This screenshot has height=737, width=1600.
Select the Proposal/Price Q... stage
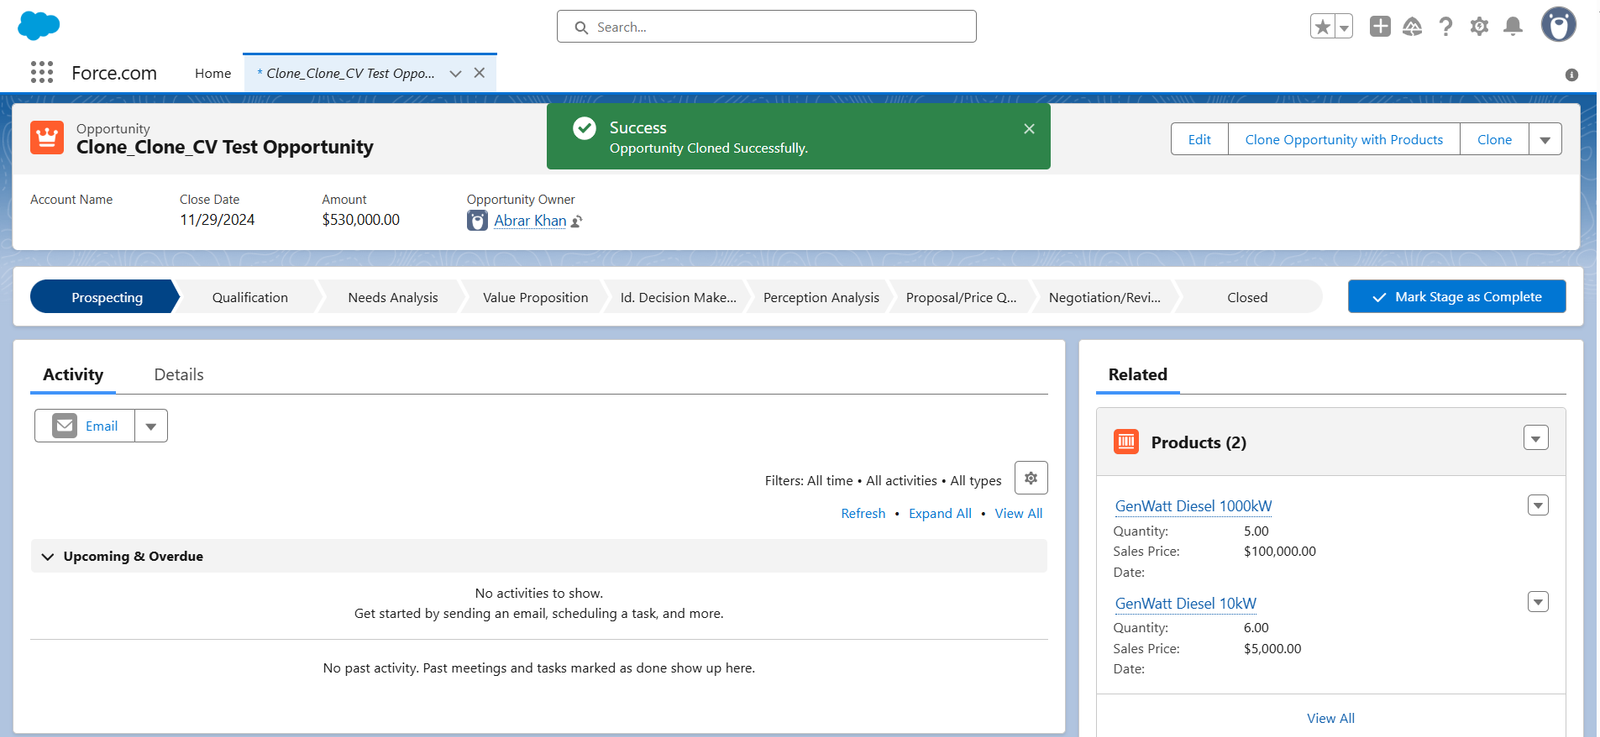[961, 297]
